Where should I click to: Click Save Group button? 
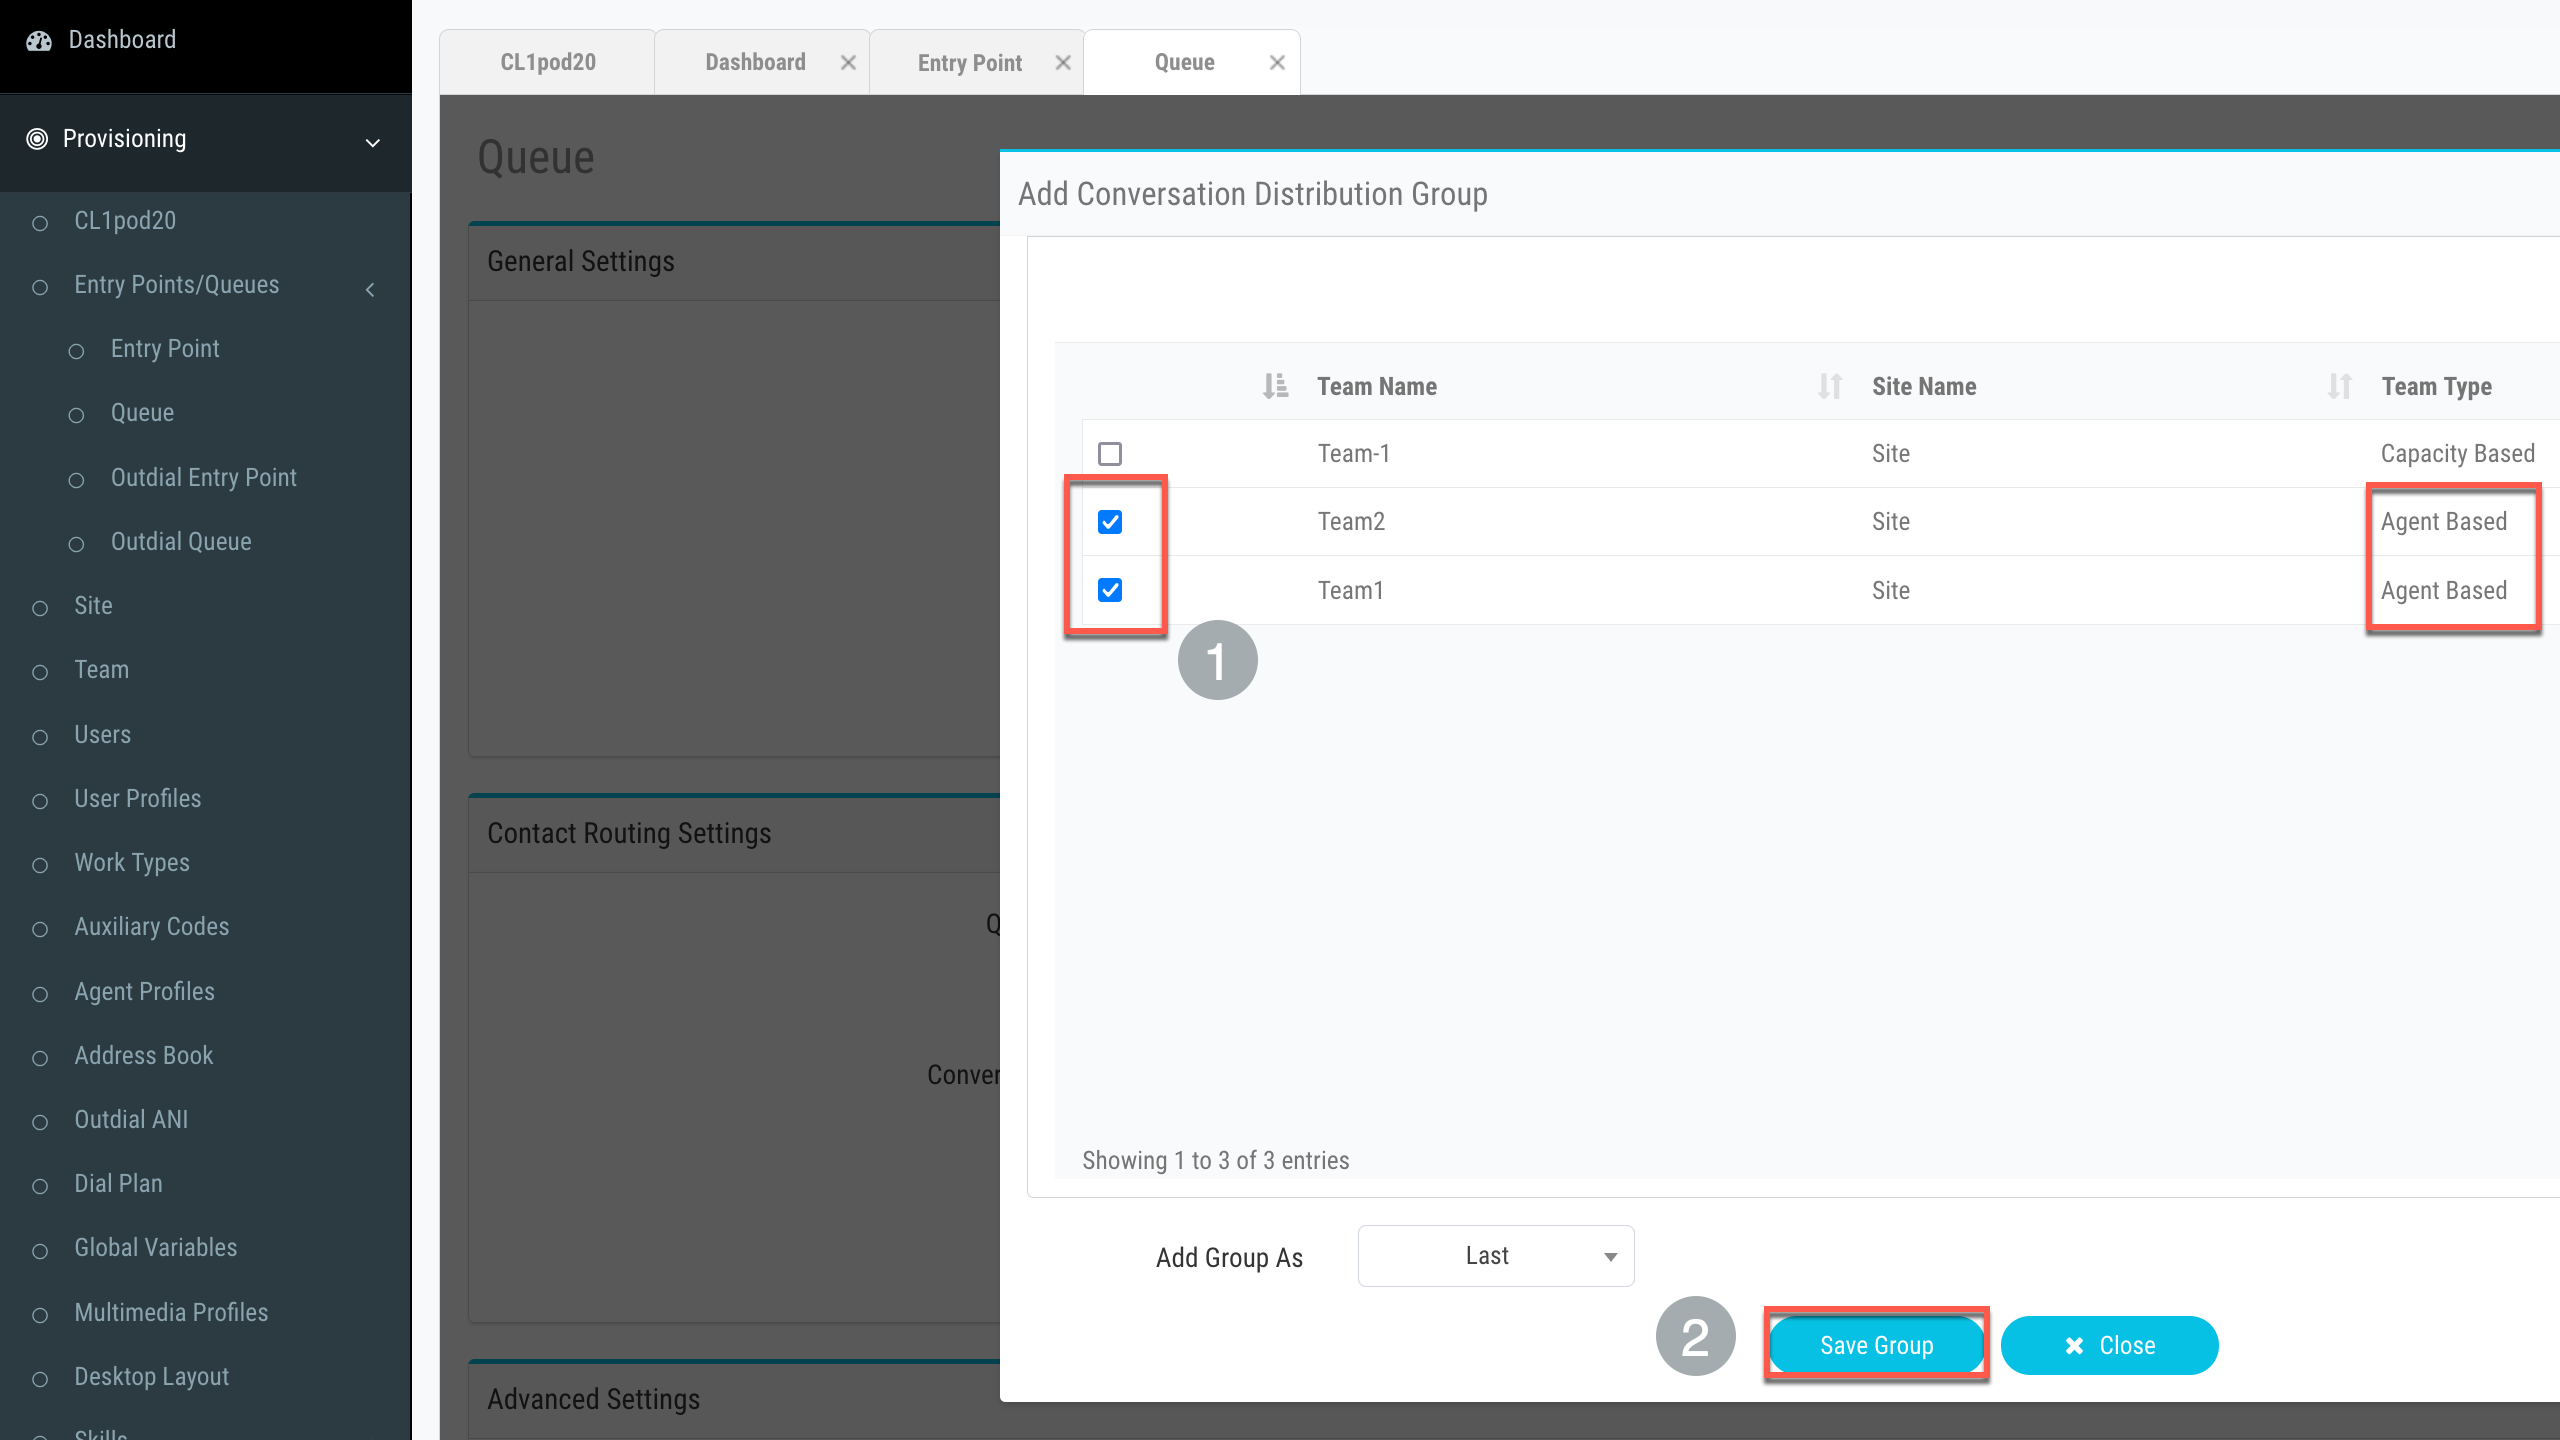(x=1876, y=1345)
